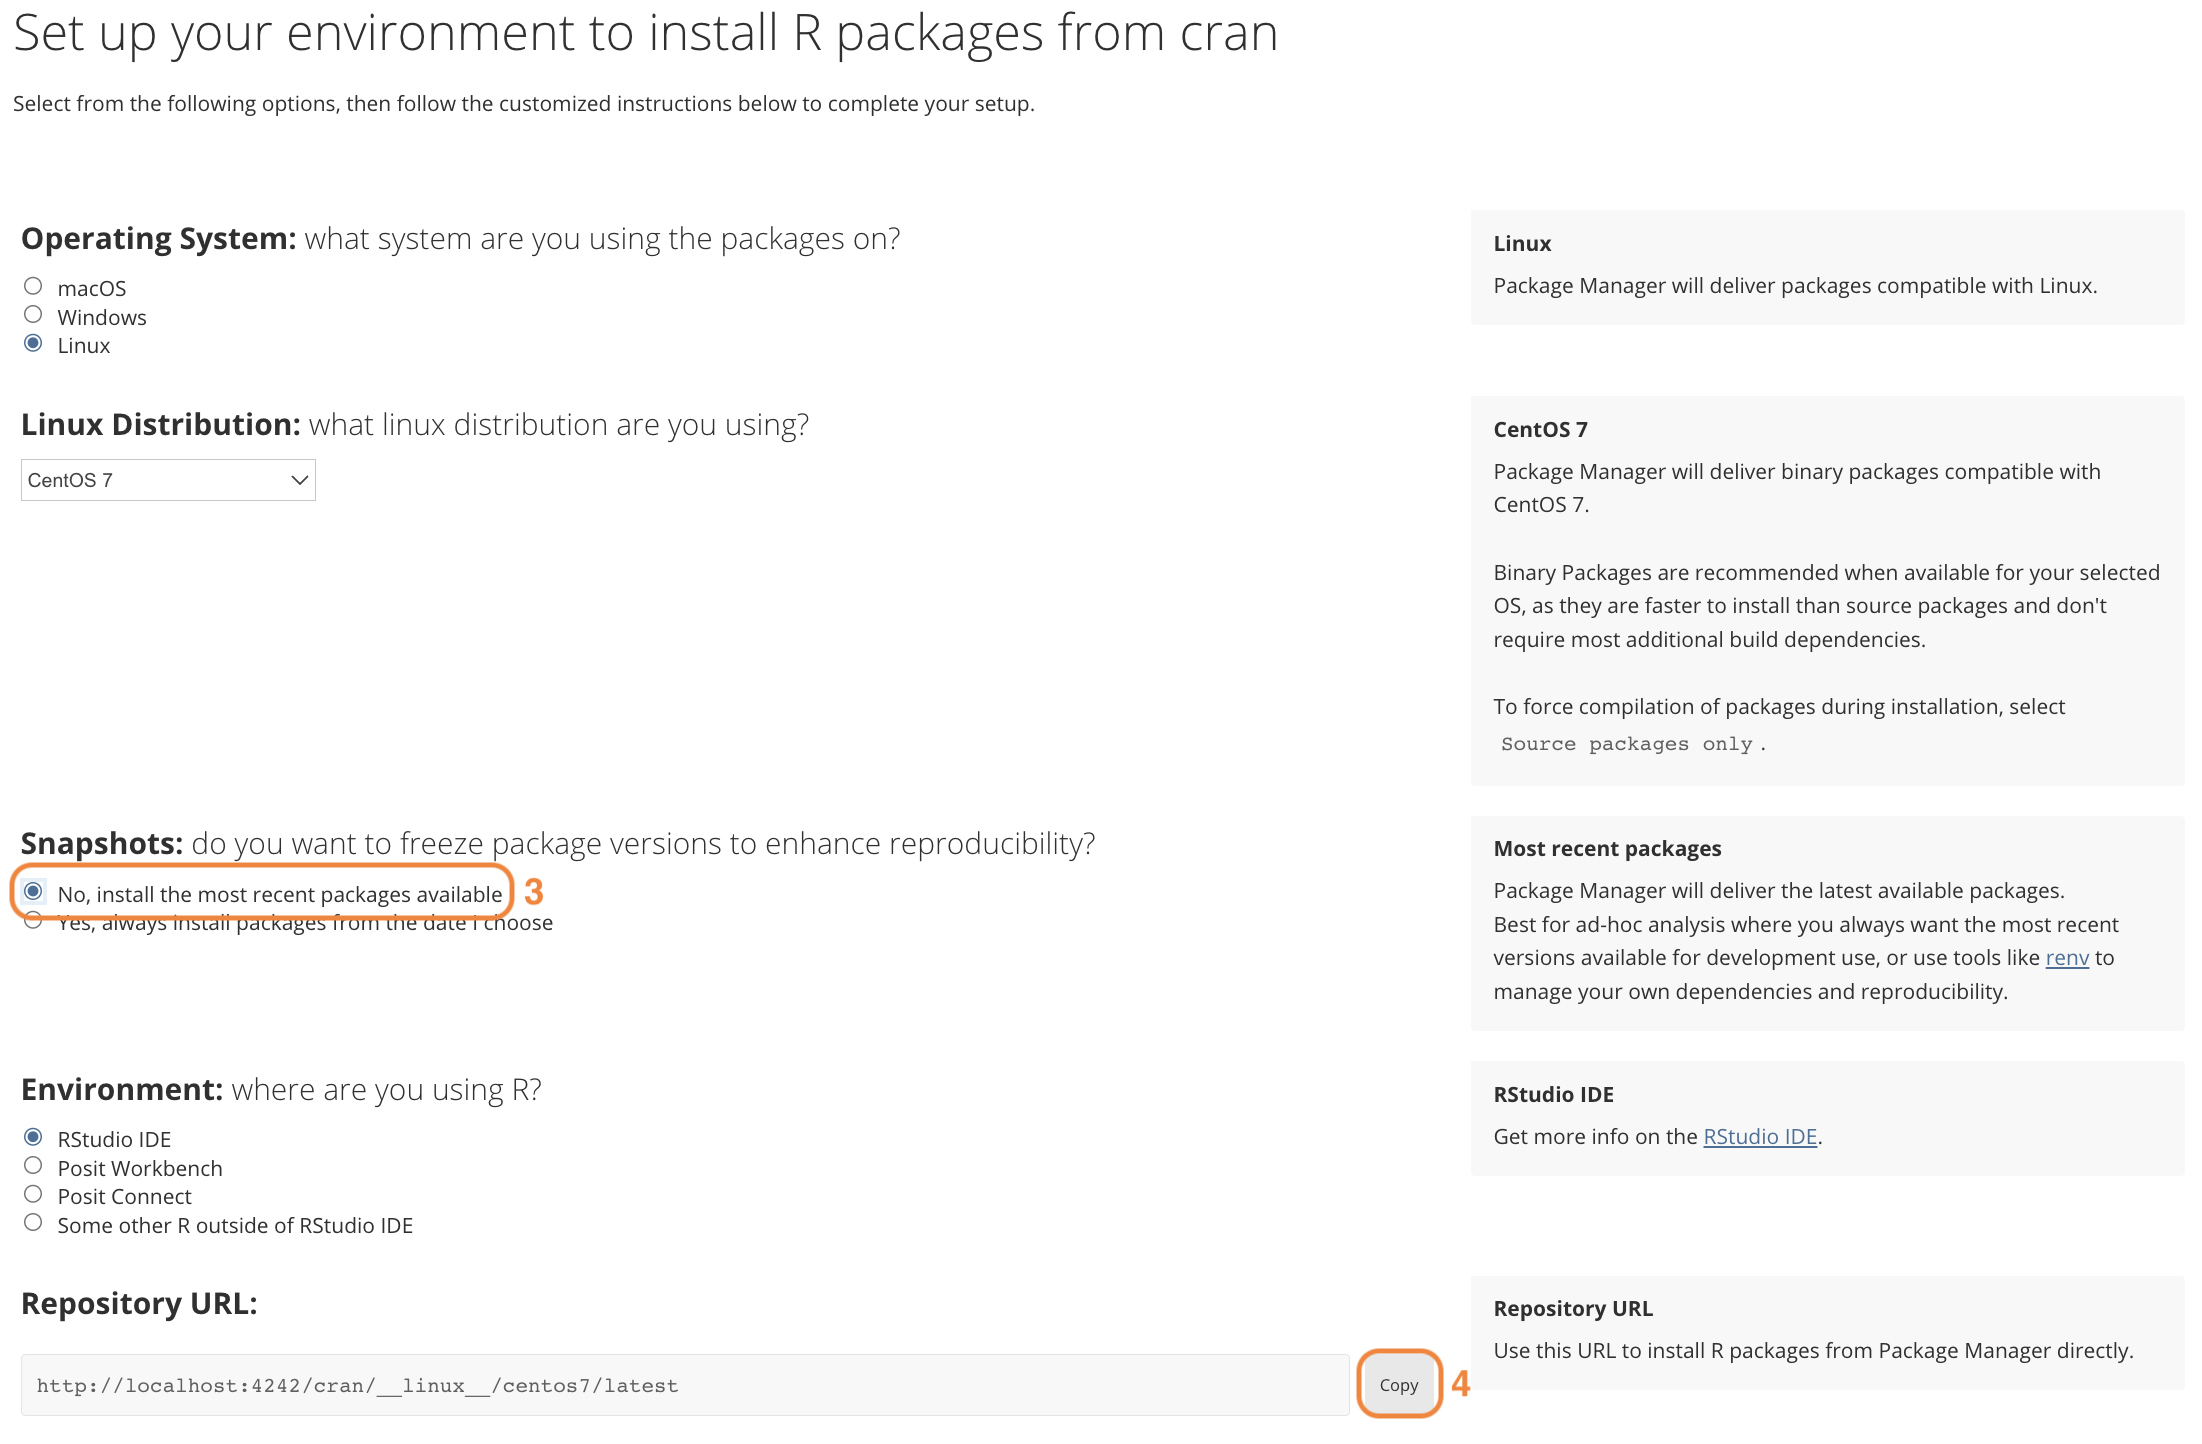Select 'No, install the most recent packages'

(x=33, y=891)
